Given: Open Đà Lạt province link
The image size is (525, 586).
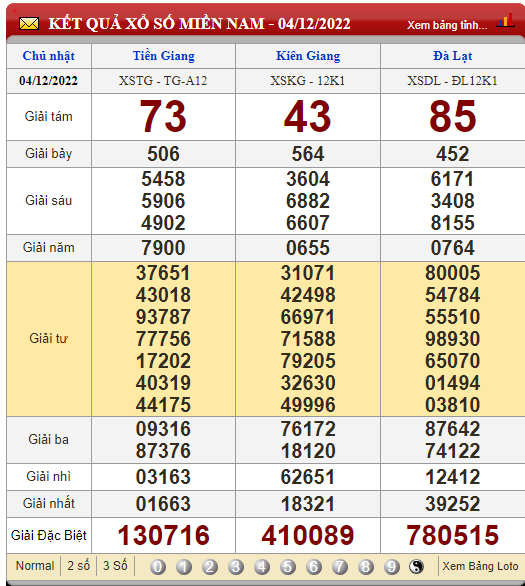Looking at the screenshot, I should (x=453, y=56).
